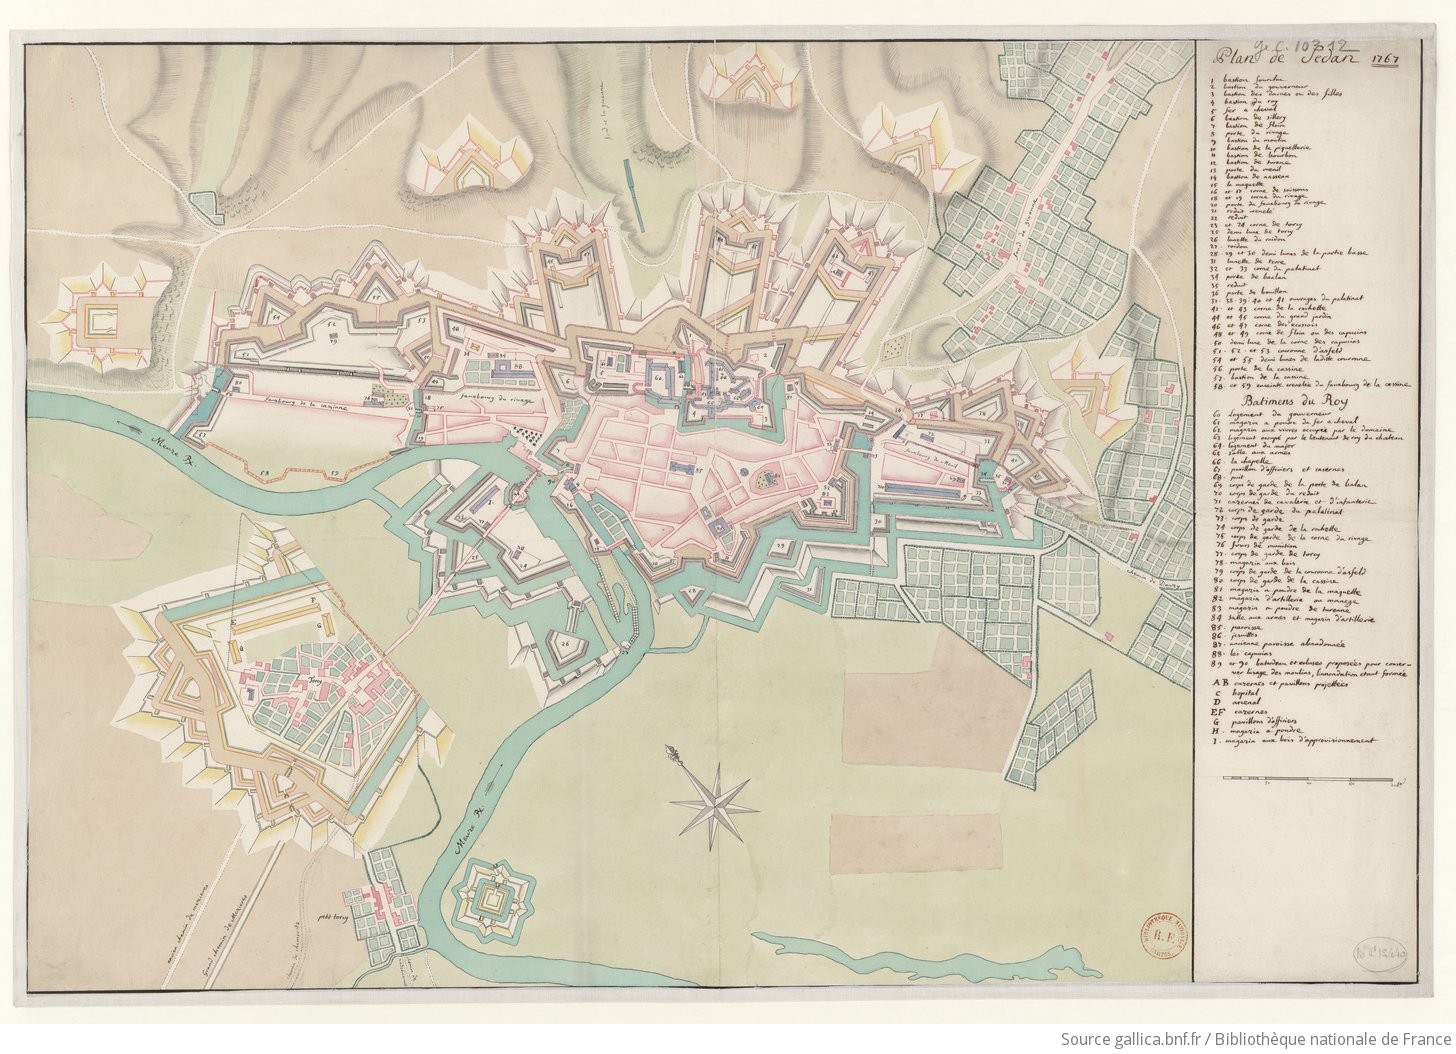The width and height of the screenshot is (1456, 1054).
Task: Click the 'Batimens du Roy' legend heading
Action: click(x=1296, y=400)
